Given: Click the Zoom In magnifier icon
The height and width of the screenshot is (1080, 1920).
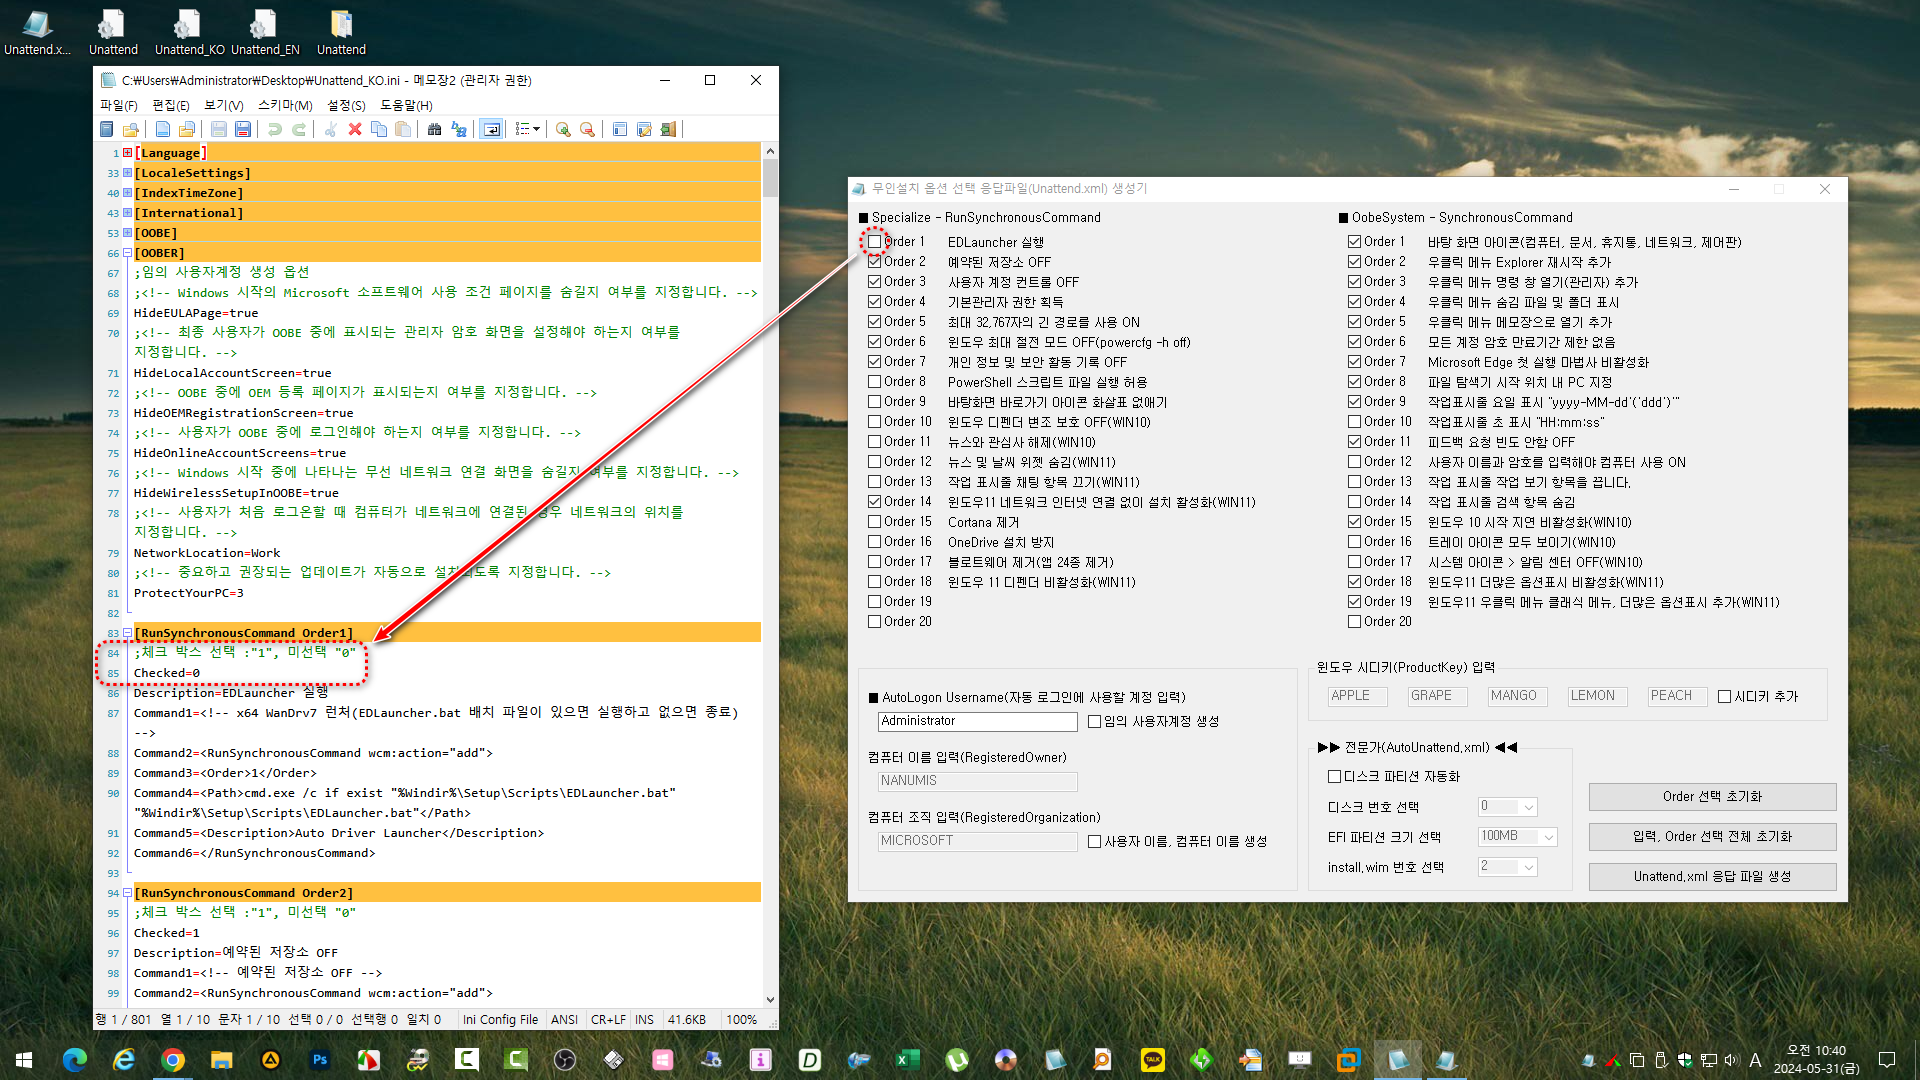Looking at the screenshot, I should [563, 129].
